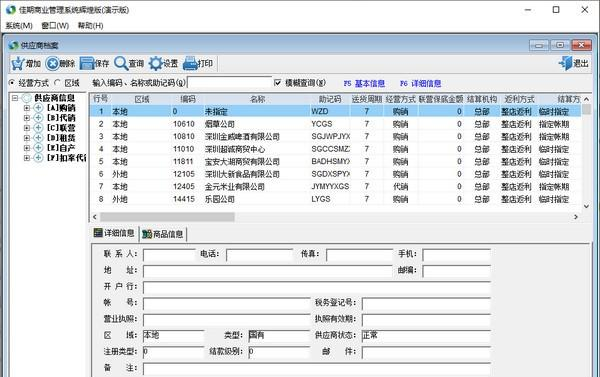Expand the [A]购销 tree branch
The height and width of the screenshot is (377, 600).
click(x=26, y=108)
